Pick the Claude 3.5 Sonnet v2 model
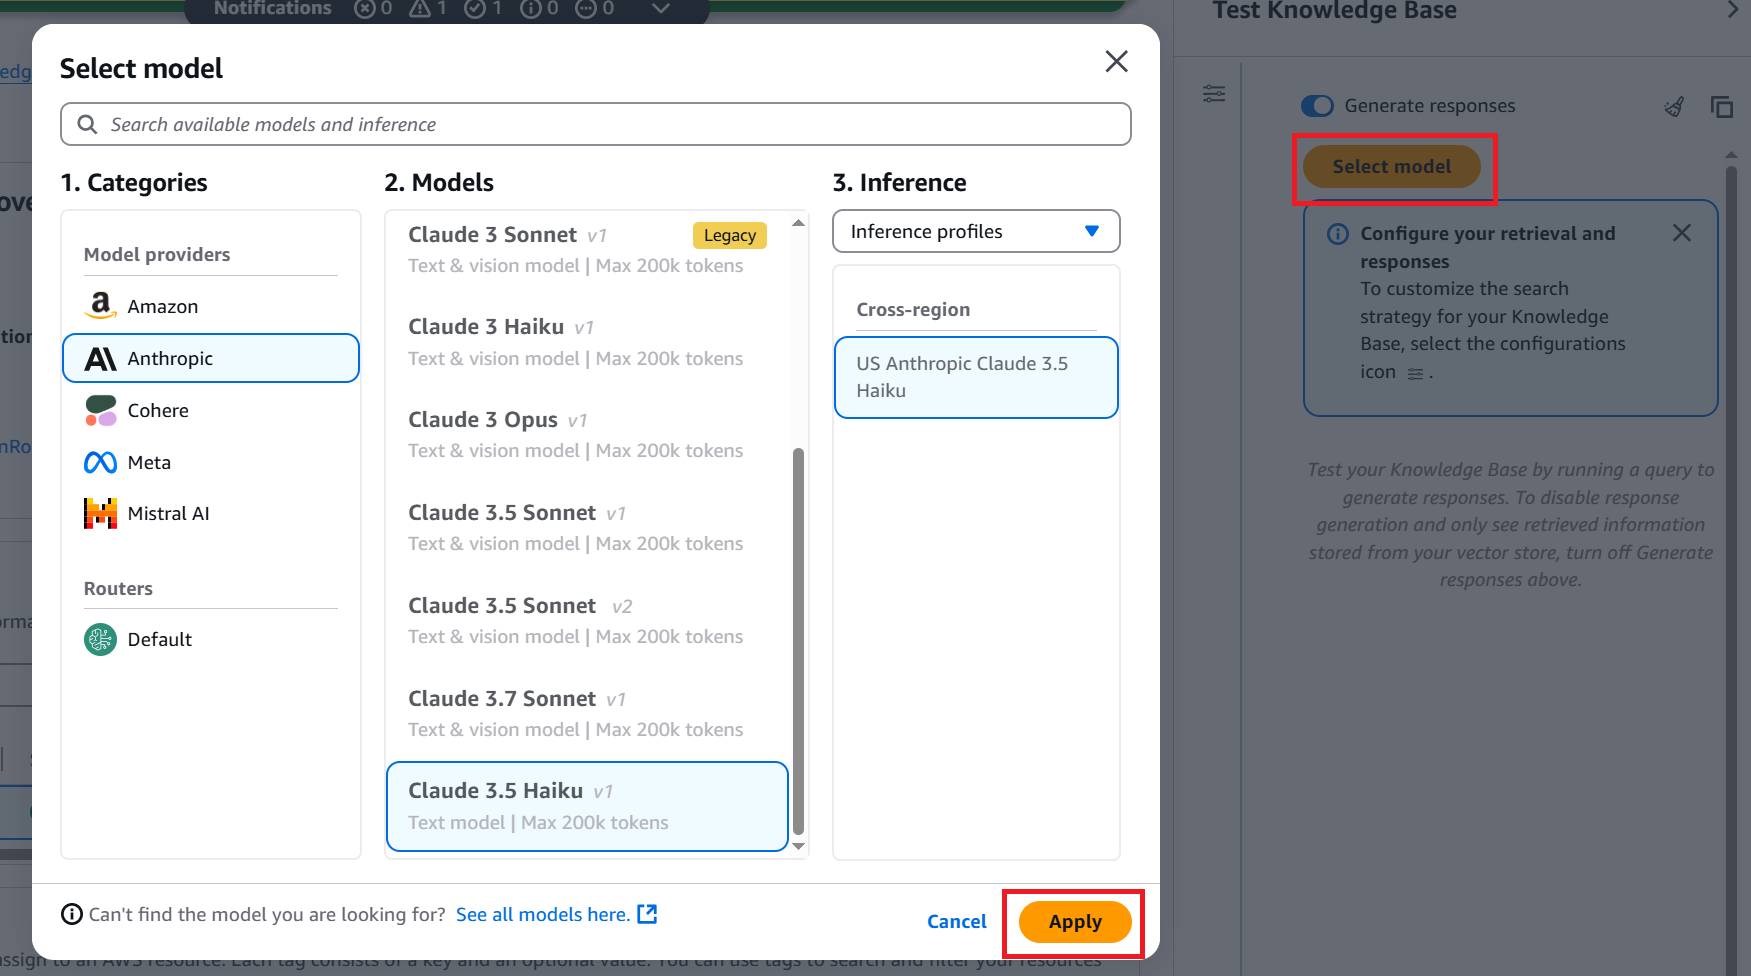 [x=587, y=620]
